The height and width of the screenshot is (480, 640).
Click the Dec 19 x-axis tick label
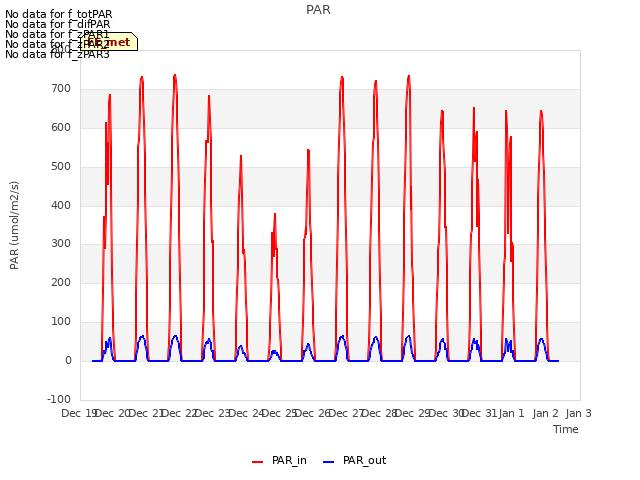pos(79,413)
